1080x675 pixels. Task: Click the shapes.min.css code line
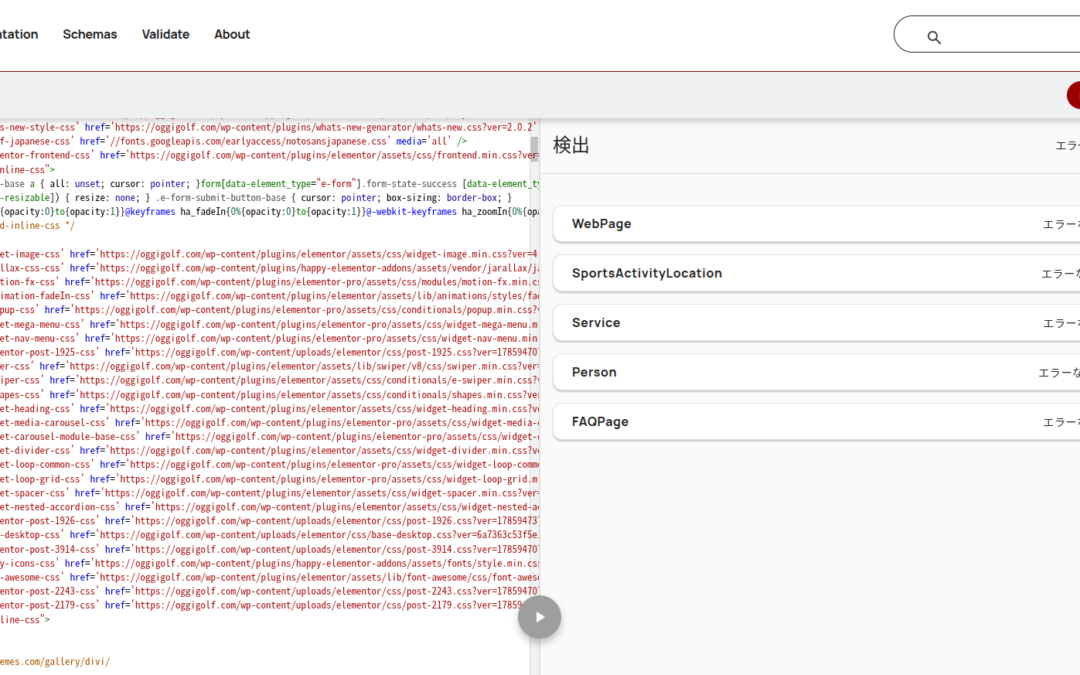click(x=269, y=395)
